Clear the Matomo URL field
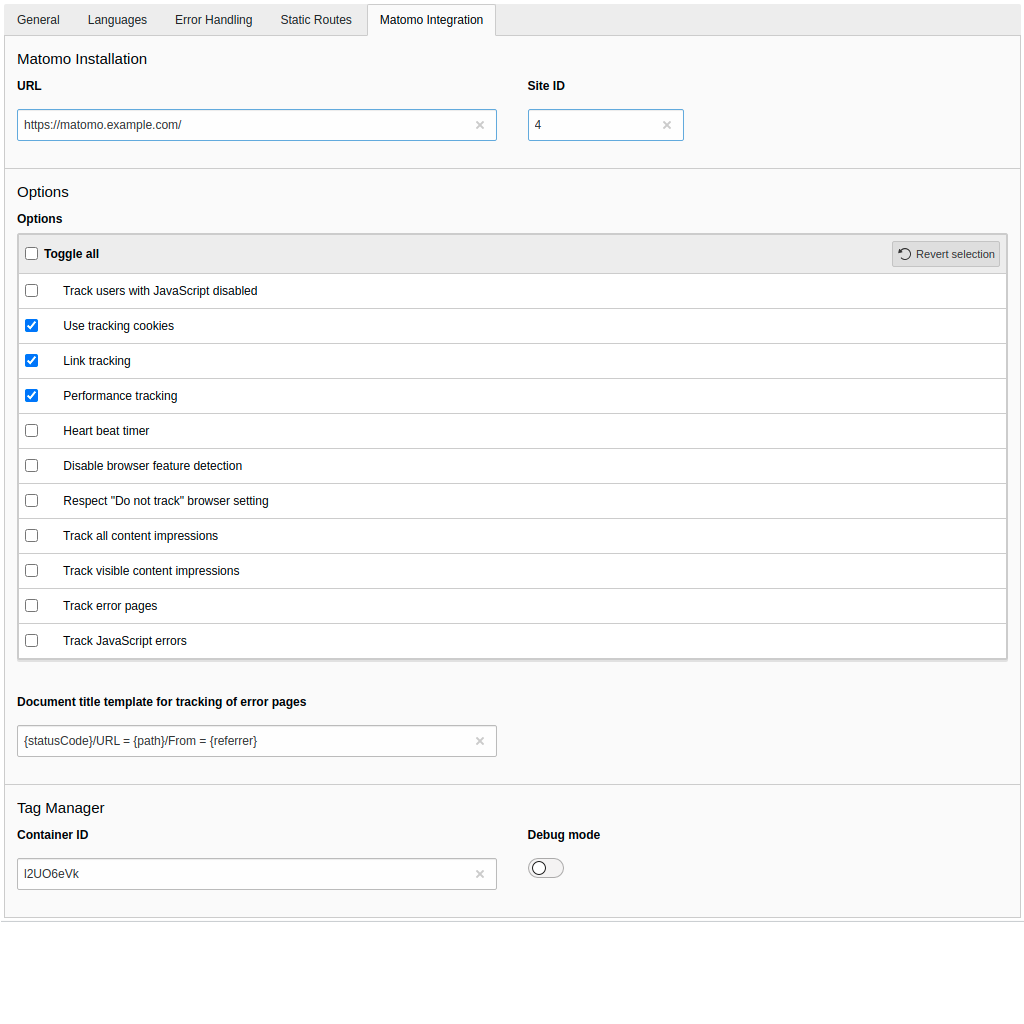Screen dimensions: 1024x1024 point(479,125)
